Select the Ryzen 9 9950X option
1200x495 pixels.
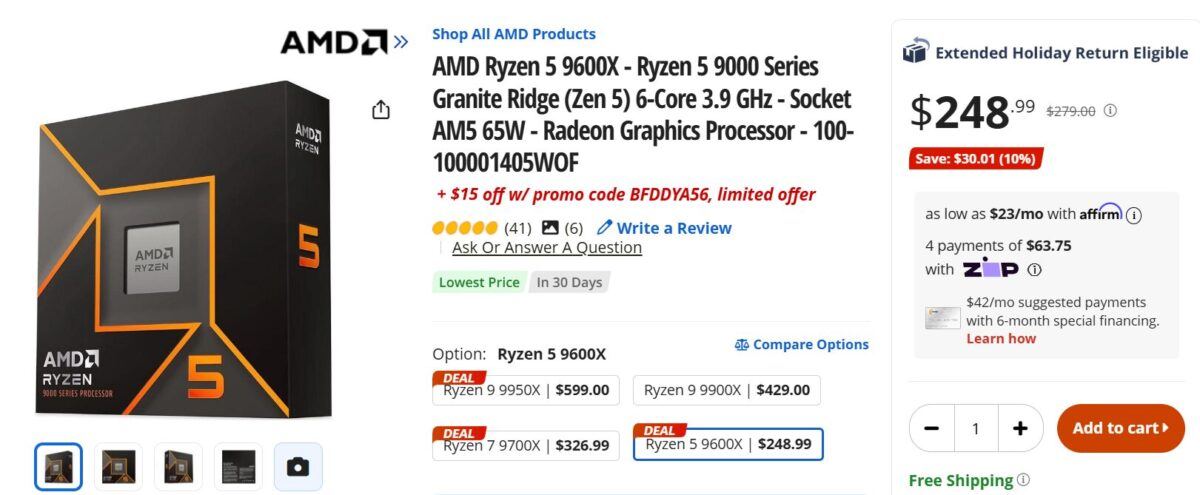(x=526, y=390)
